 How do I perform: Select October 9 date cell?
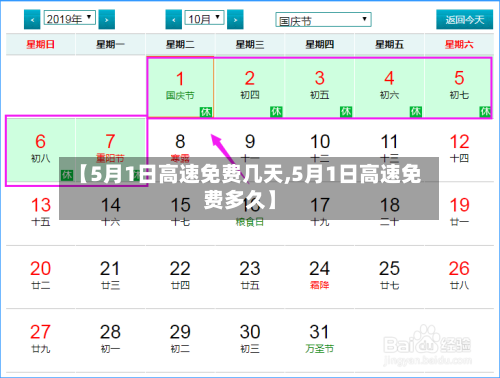coord(250,150)
